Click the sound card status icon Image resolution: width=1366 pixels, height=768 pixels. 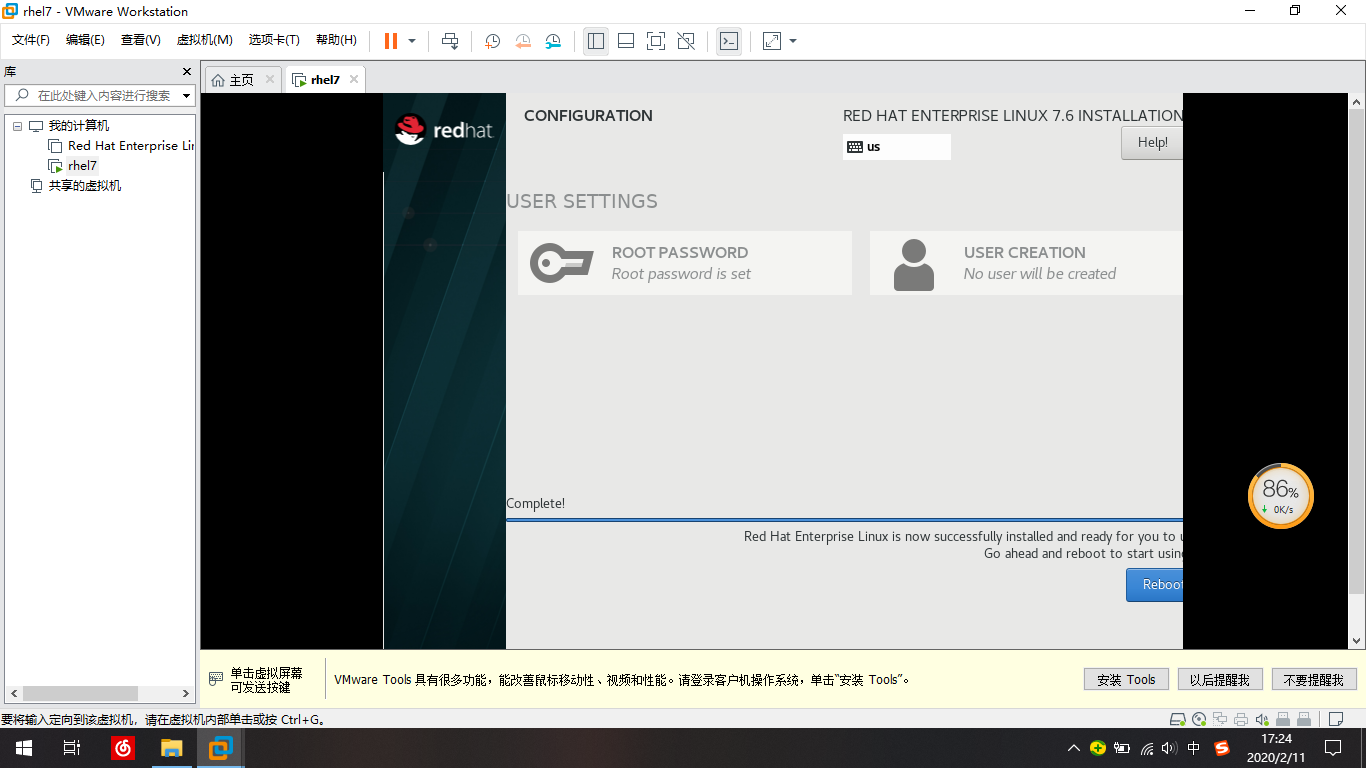pyautogui.click(x=1262, y=719)
